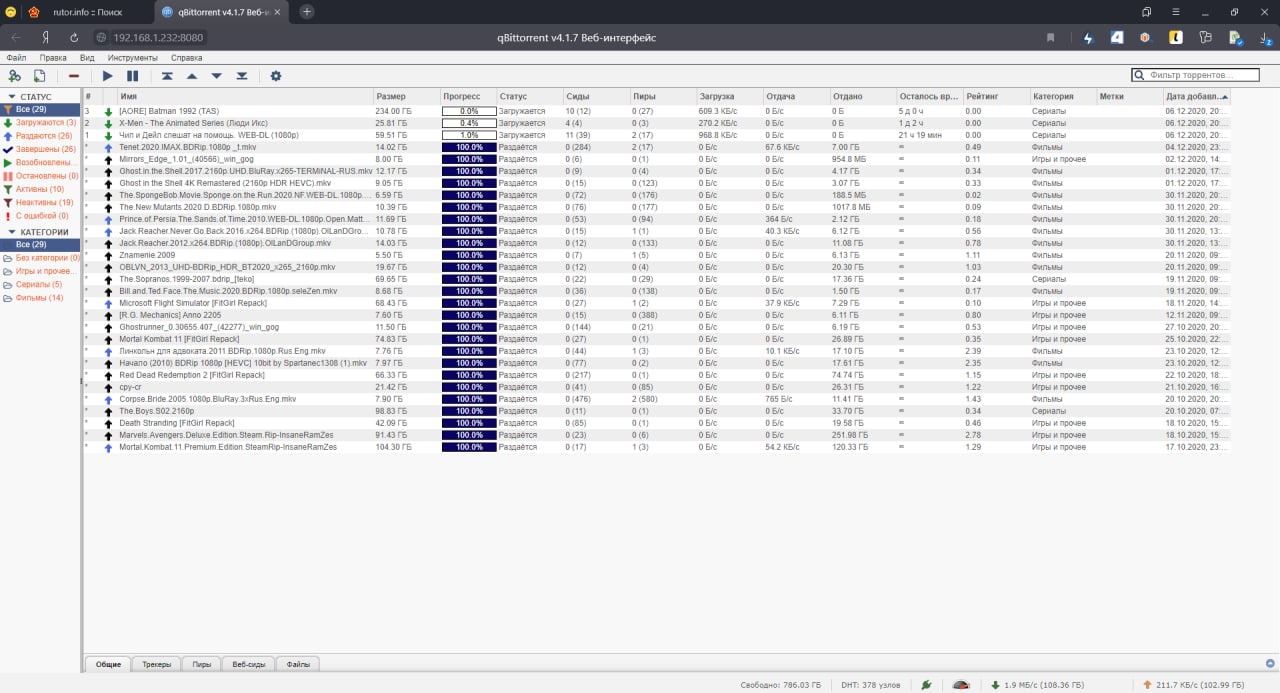Sort by Дата добавл. column header
This screenshot has height=693, width=1280.
tap(1197, 96)
